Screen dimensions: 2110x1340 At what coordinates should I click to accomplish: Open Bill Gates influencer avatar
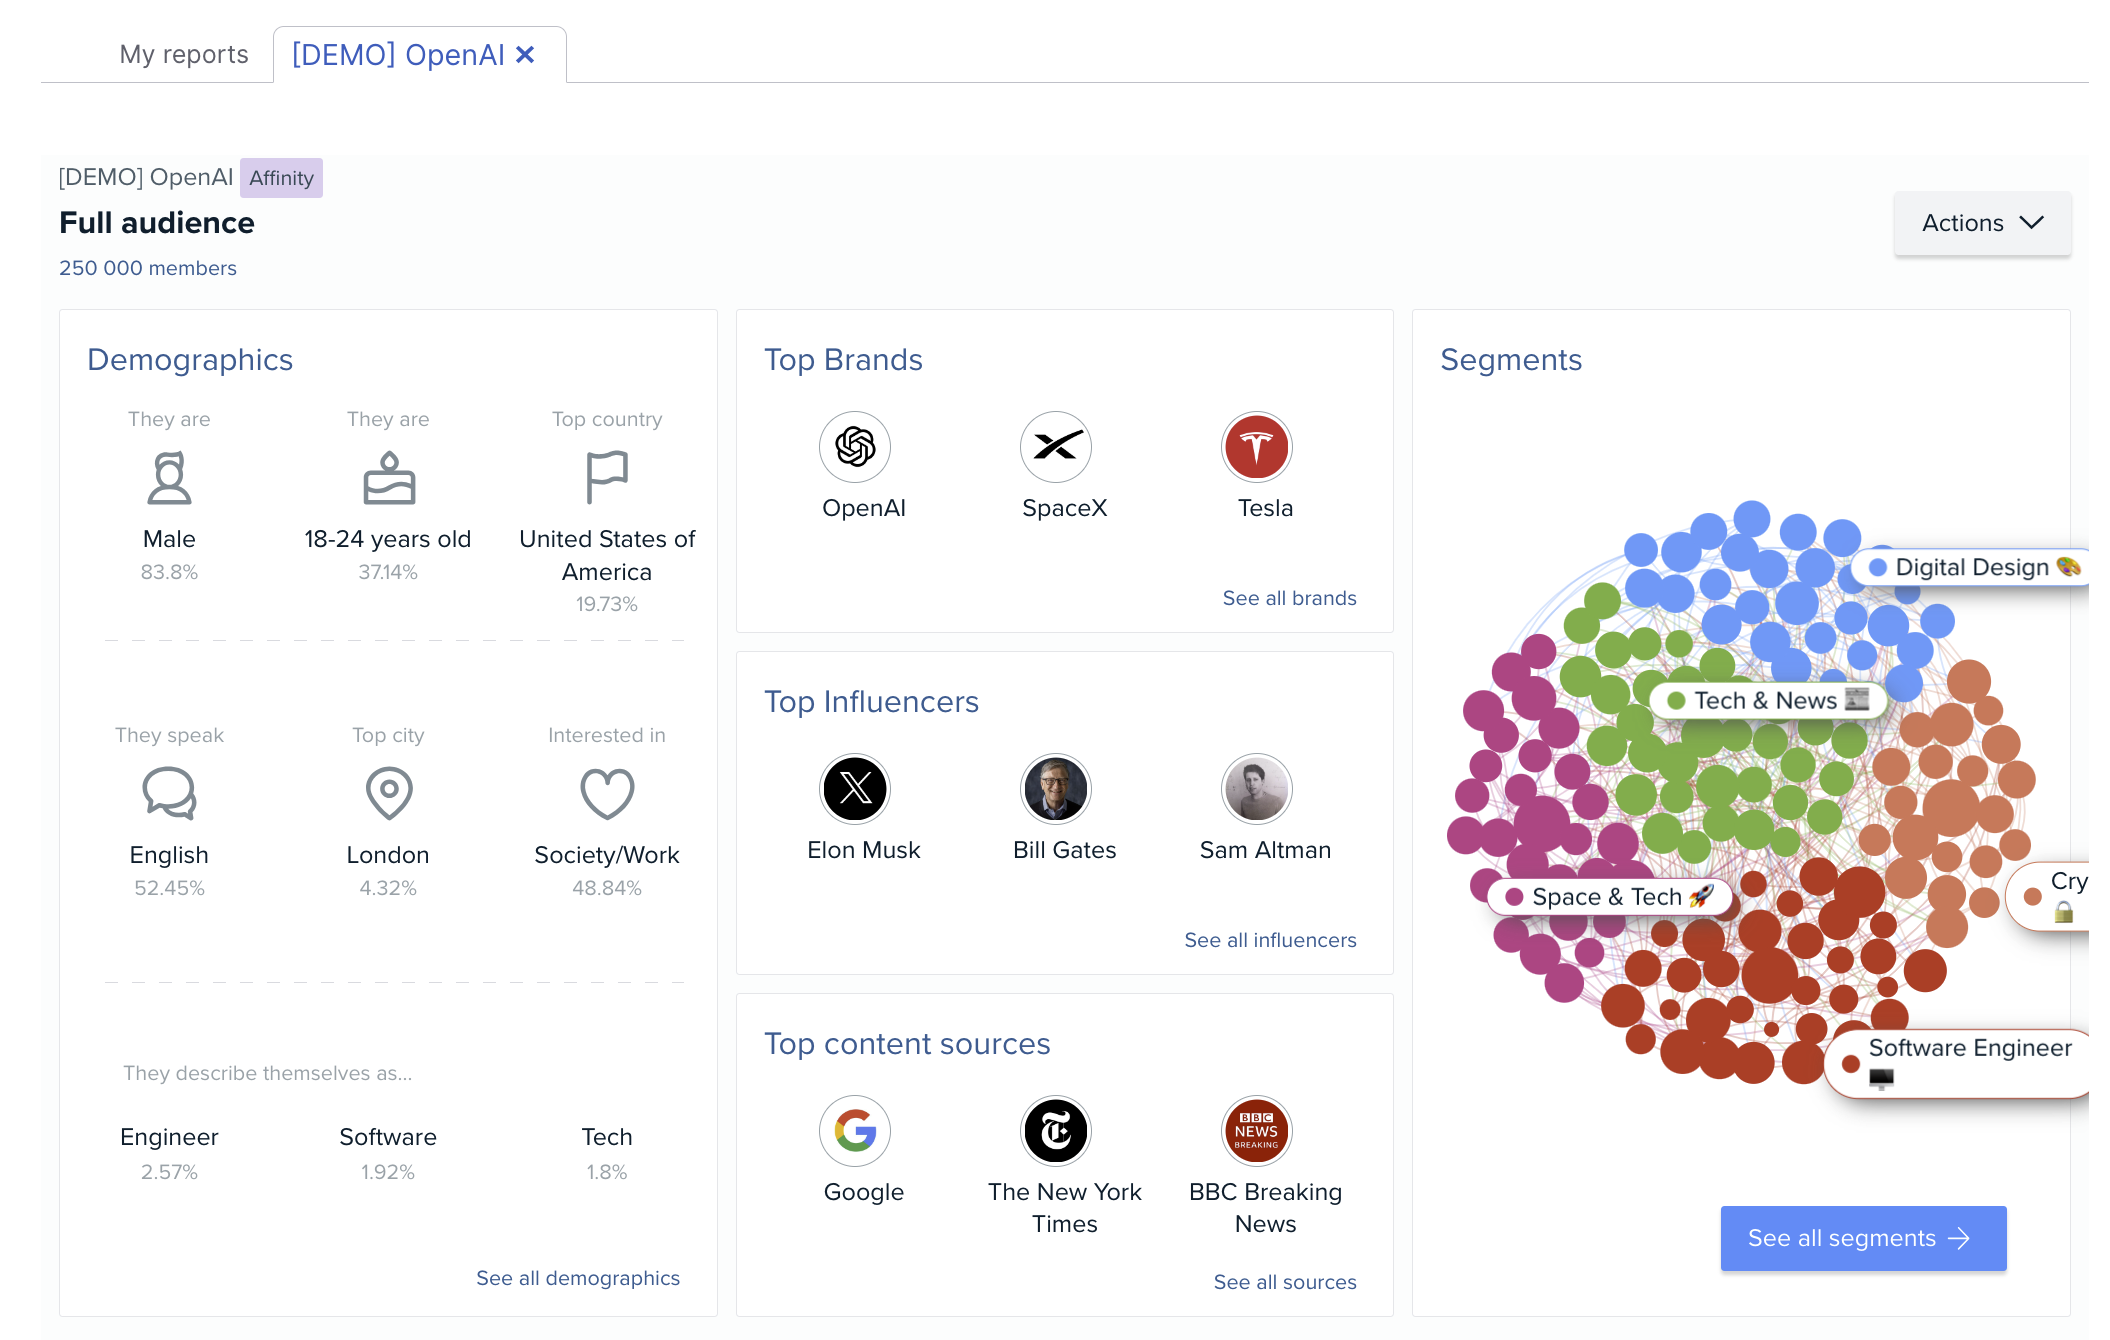pyautogui.click(x=1056, y=789)
